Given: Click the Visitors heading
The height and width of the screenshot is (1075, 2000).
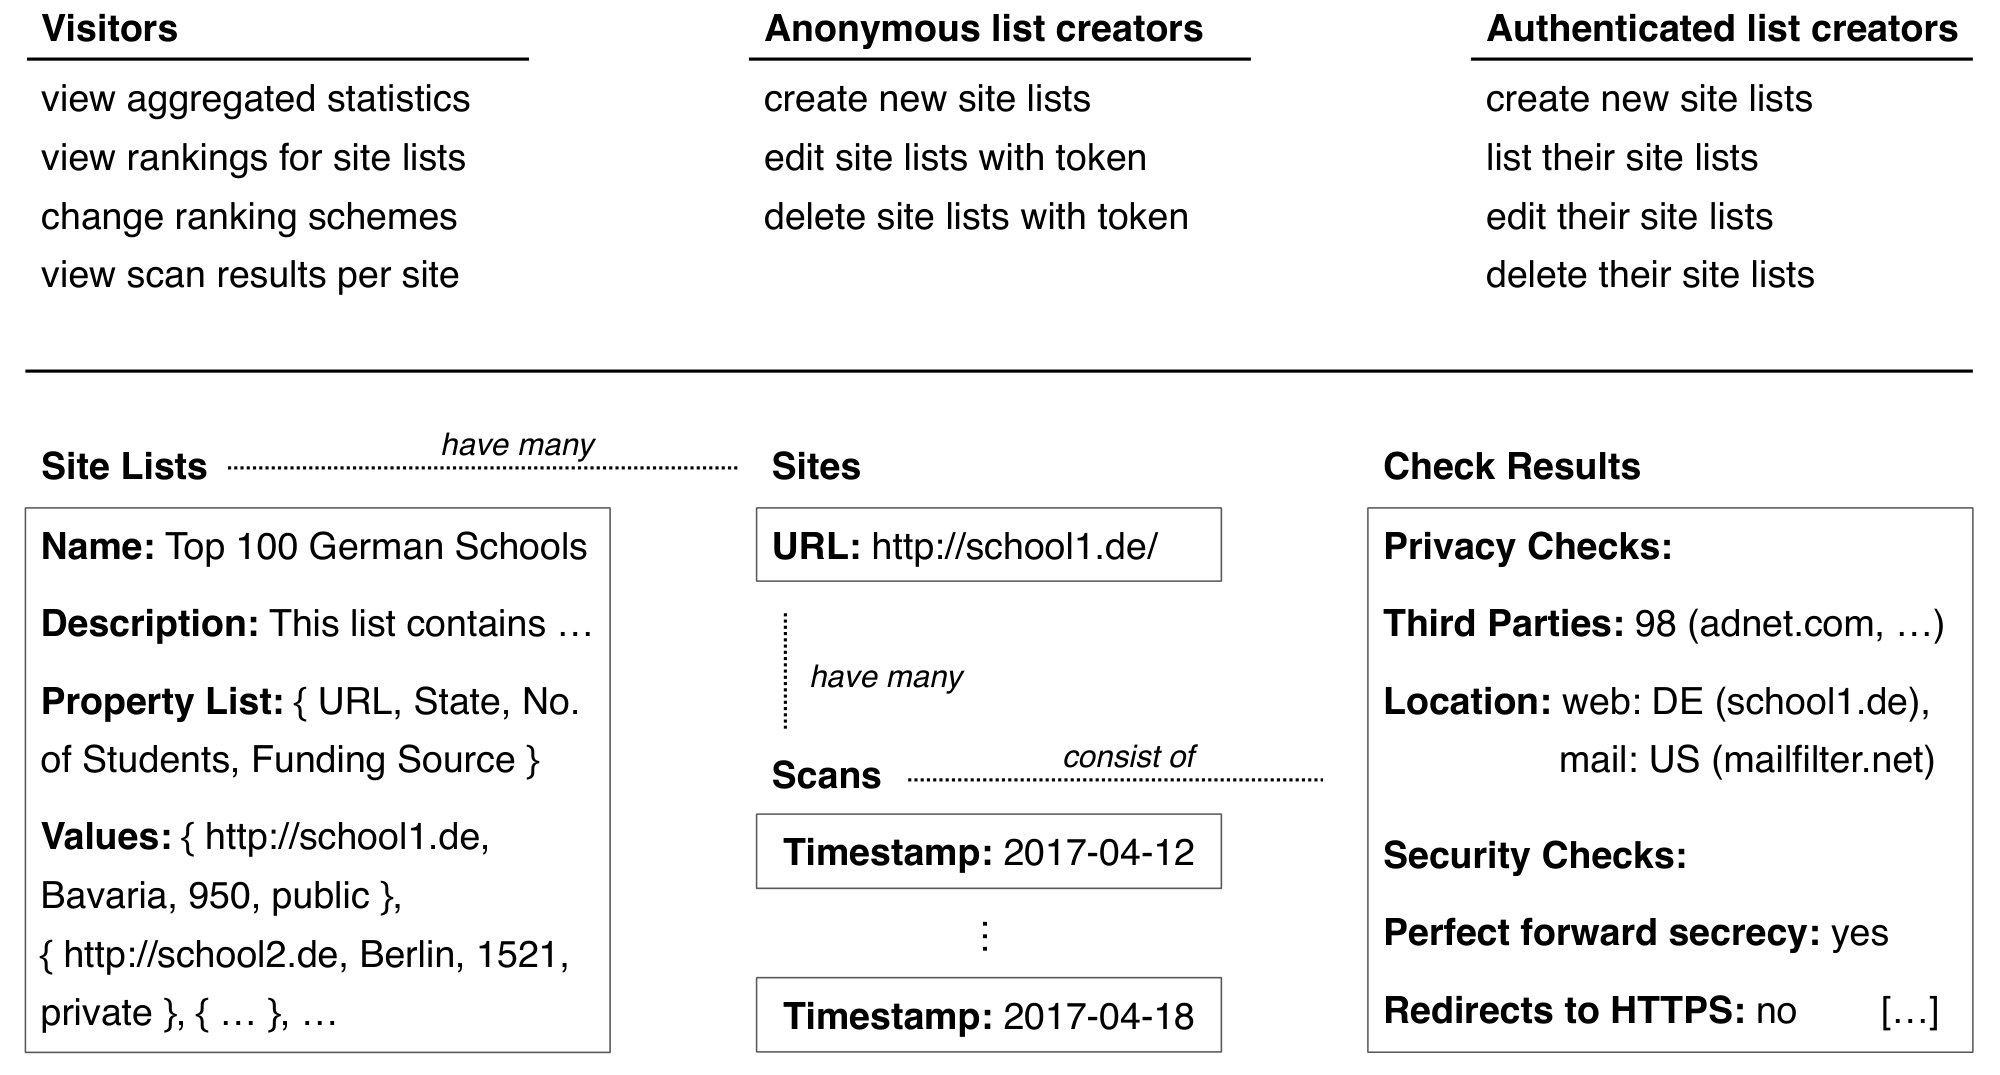Looking at the screenshot, I should 109,29.
